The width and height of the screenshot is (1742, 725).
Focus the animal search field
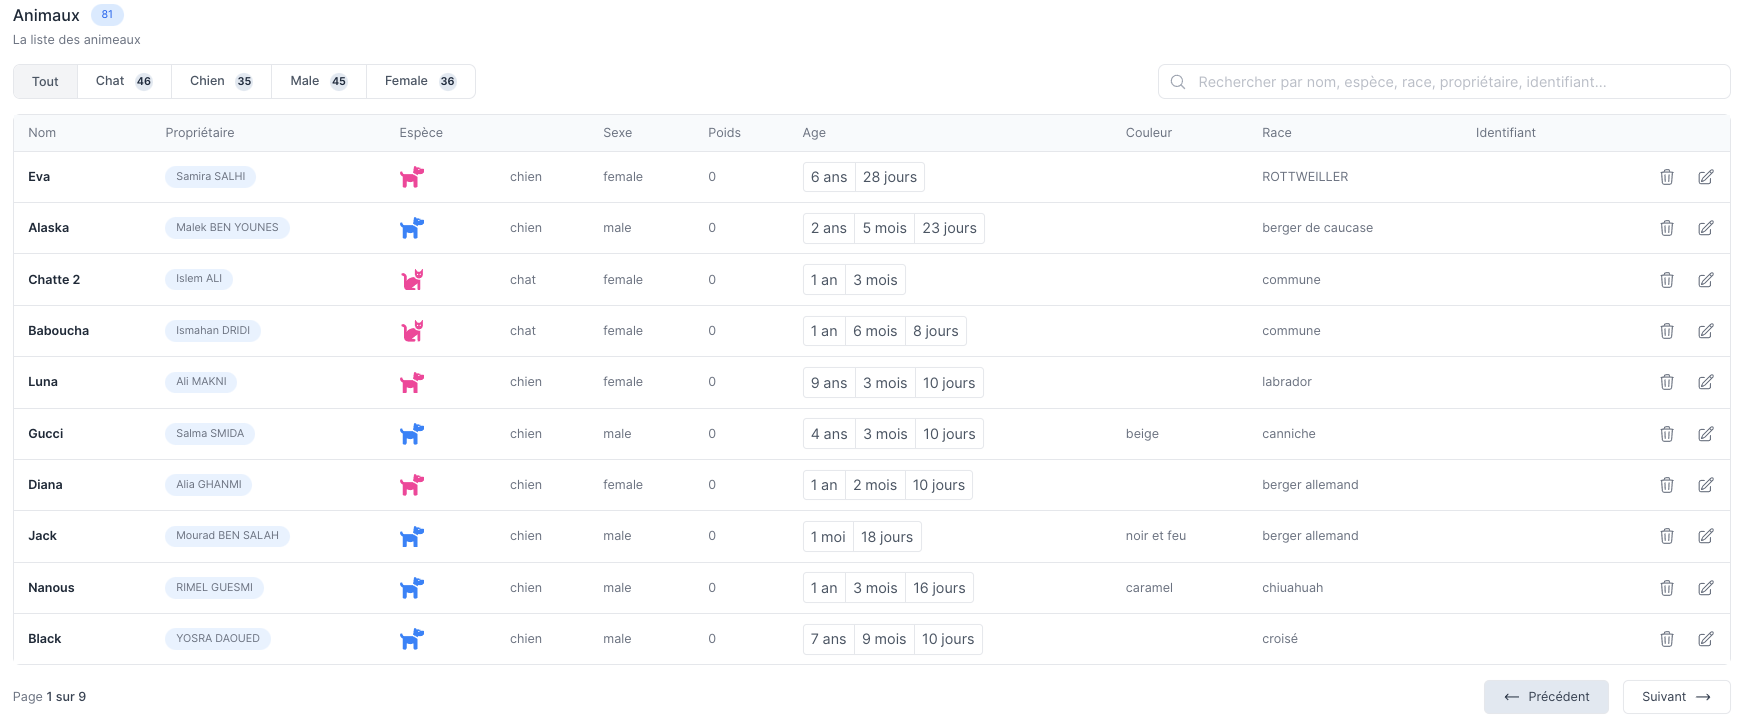[x=1444, y=82]
